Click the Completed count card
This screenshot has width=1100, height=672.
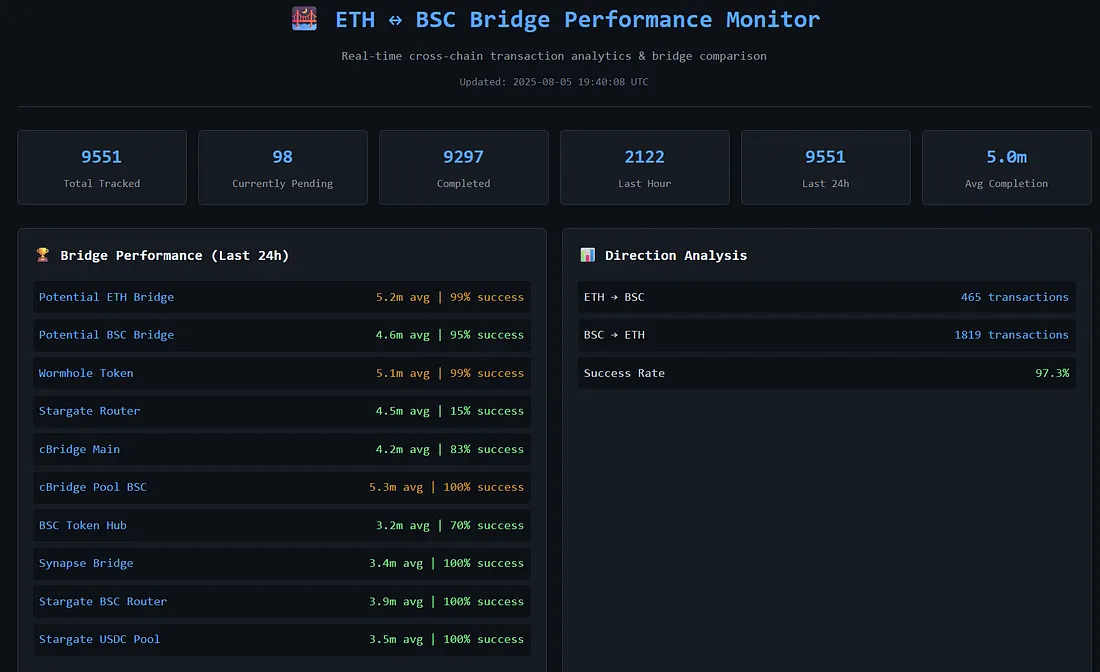coord(464,167)
